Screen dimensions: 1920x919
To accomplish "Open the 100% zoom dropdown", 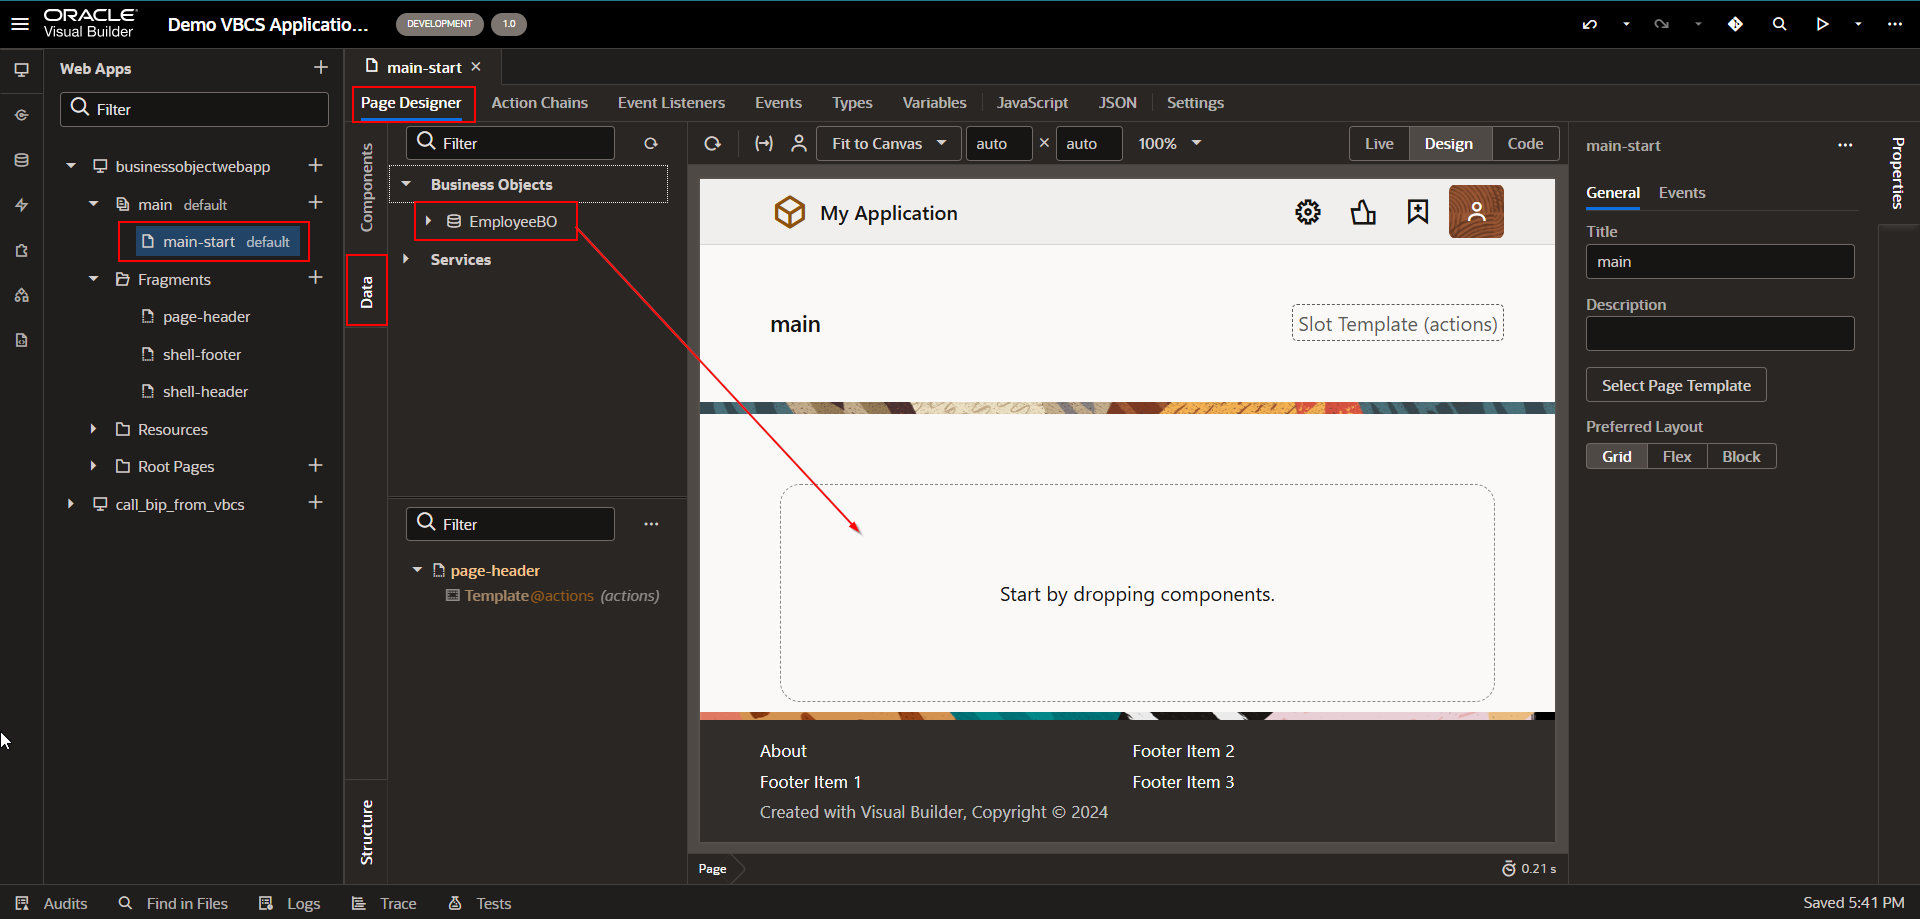I will tap(1169, 144).
